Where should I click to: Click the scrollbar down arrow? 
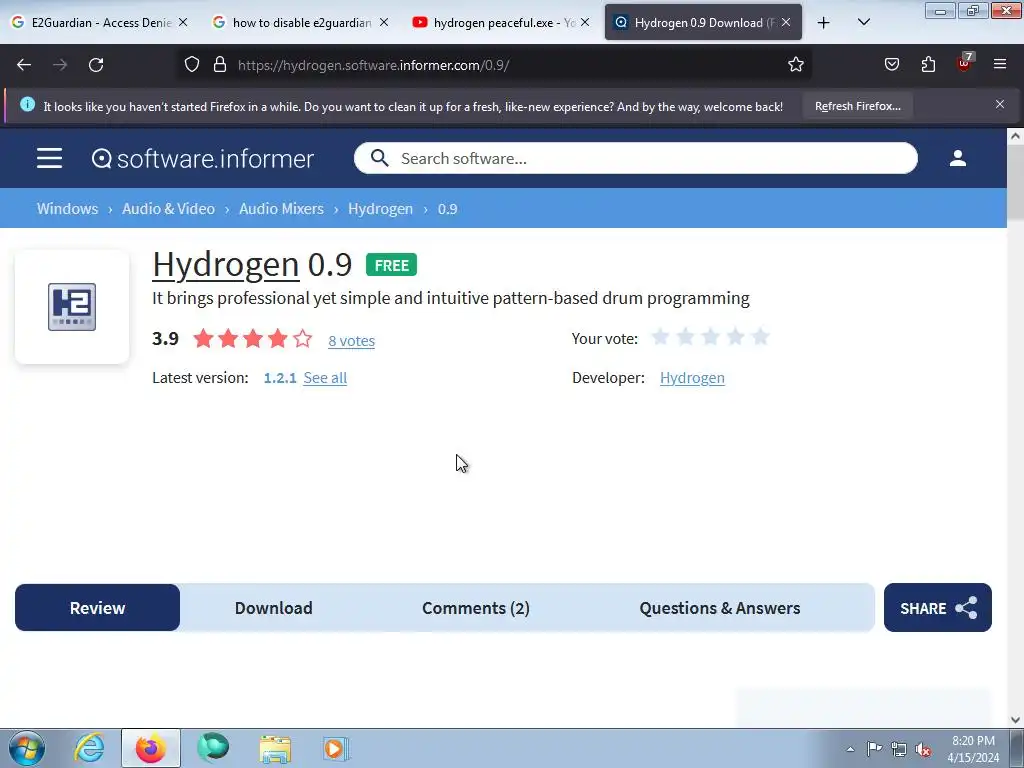click(x=1015, y=720)
